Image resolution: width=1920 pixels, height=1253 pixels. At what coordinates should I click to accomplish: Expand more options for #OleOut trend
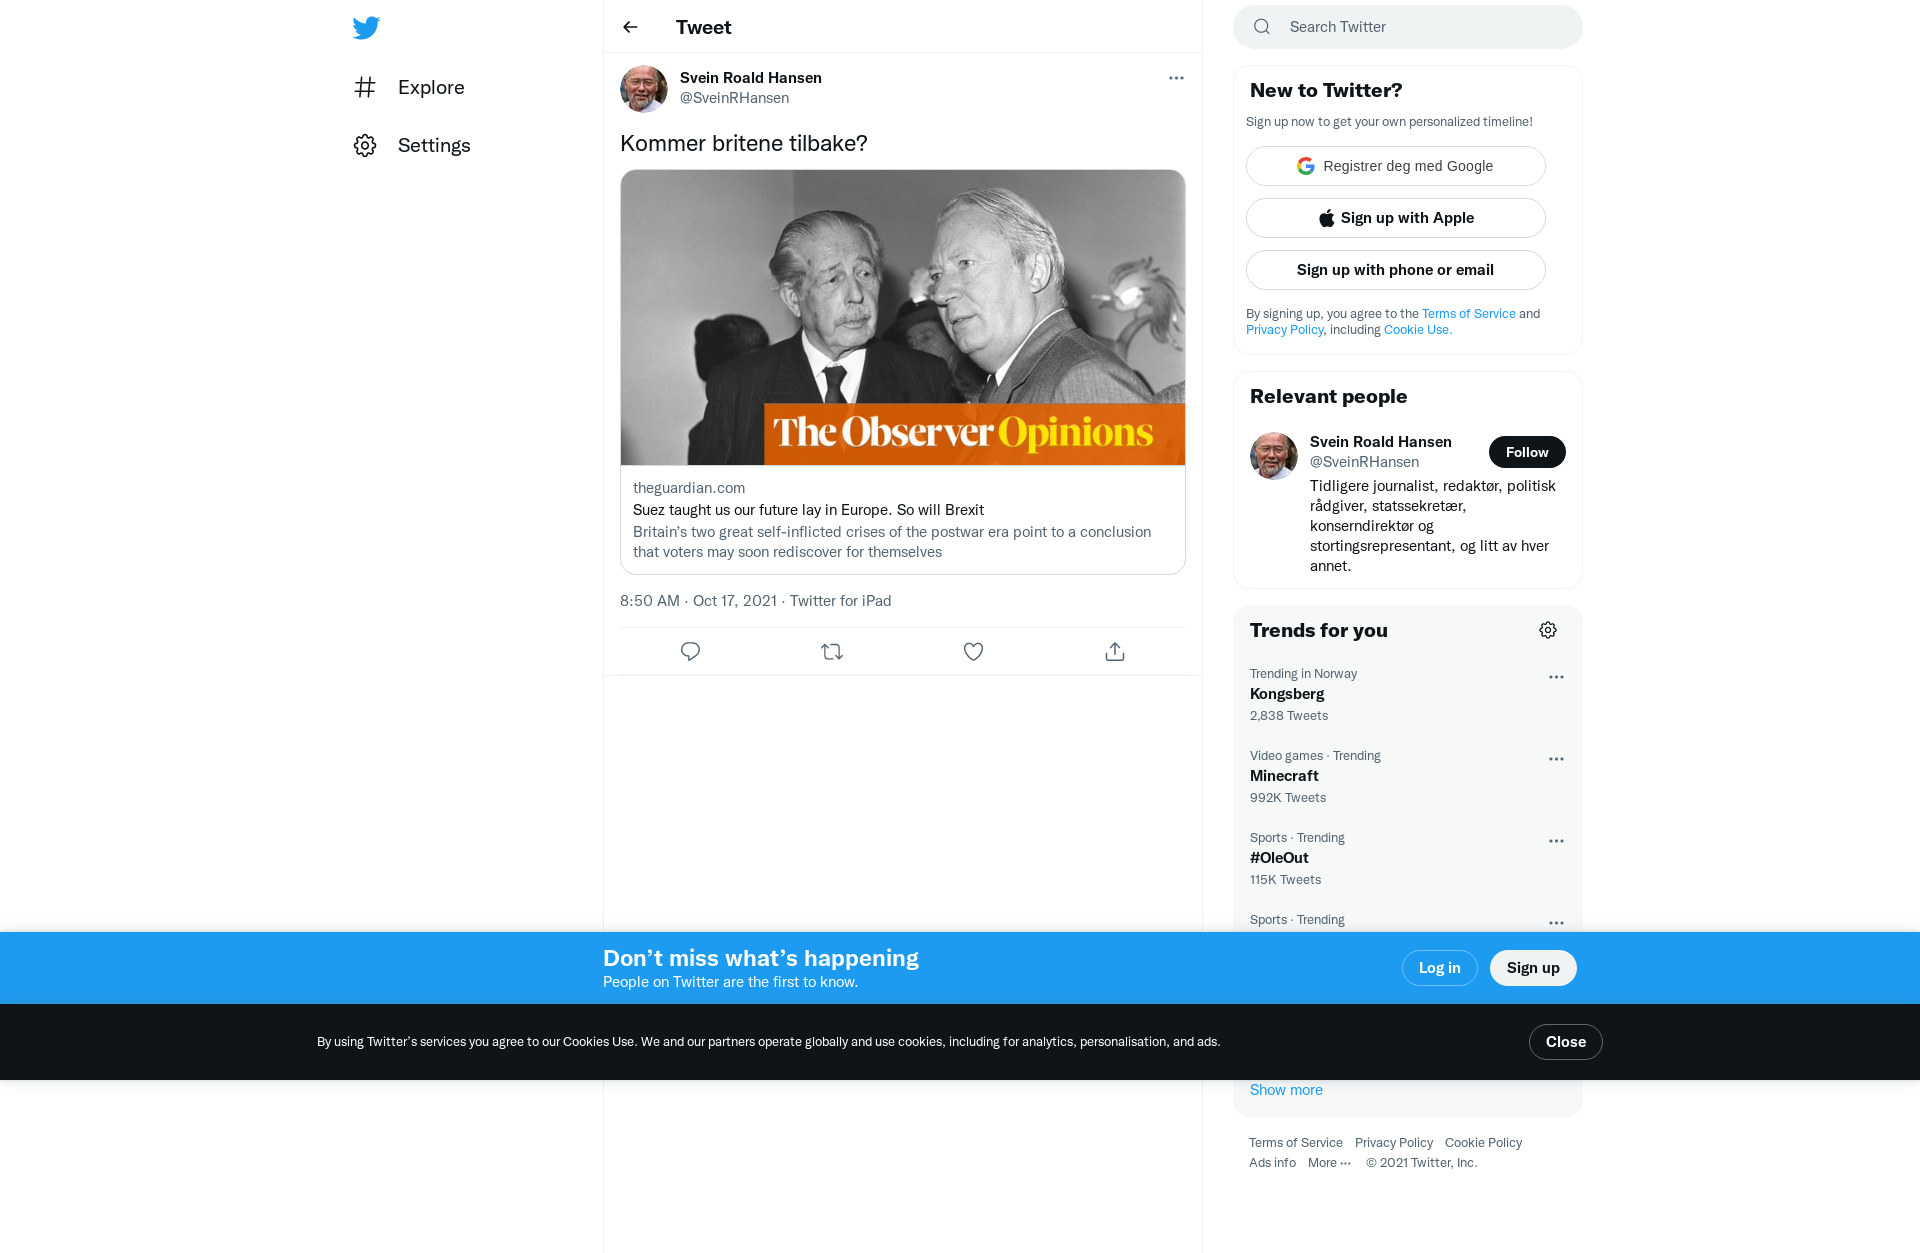point(1556,841)
